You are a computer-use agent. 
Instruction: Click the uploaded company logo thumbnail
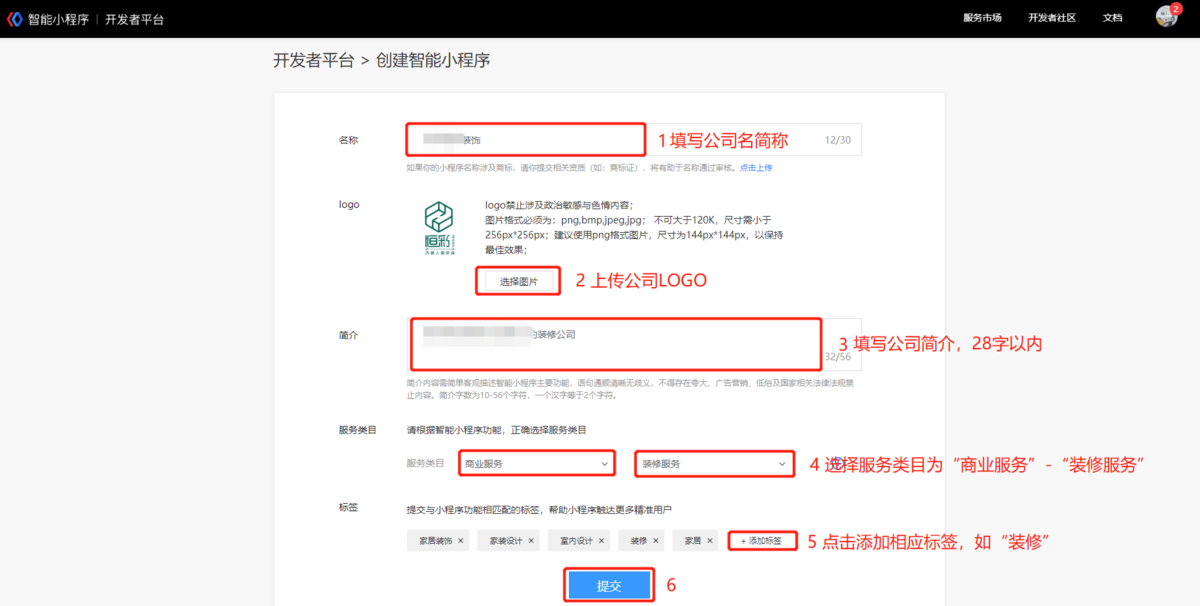(438, 228)
